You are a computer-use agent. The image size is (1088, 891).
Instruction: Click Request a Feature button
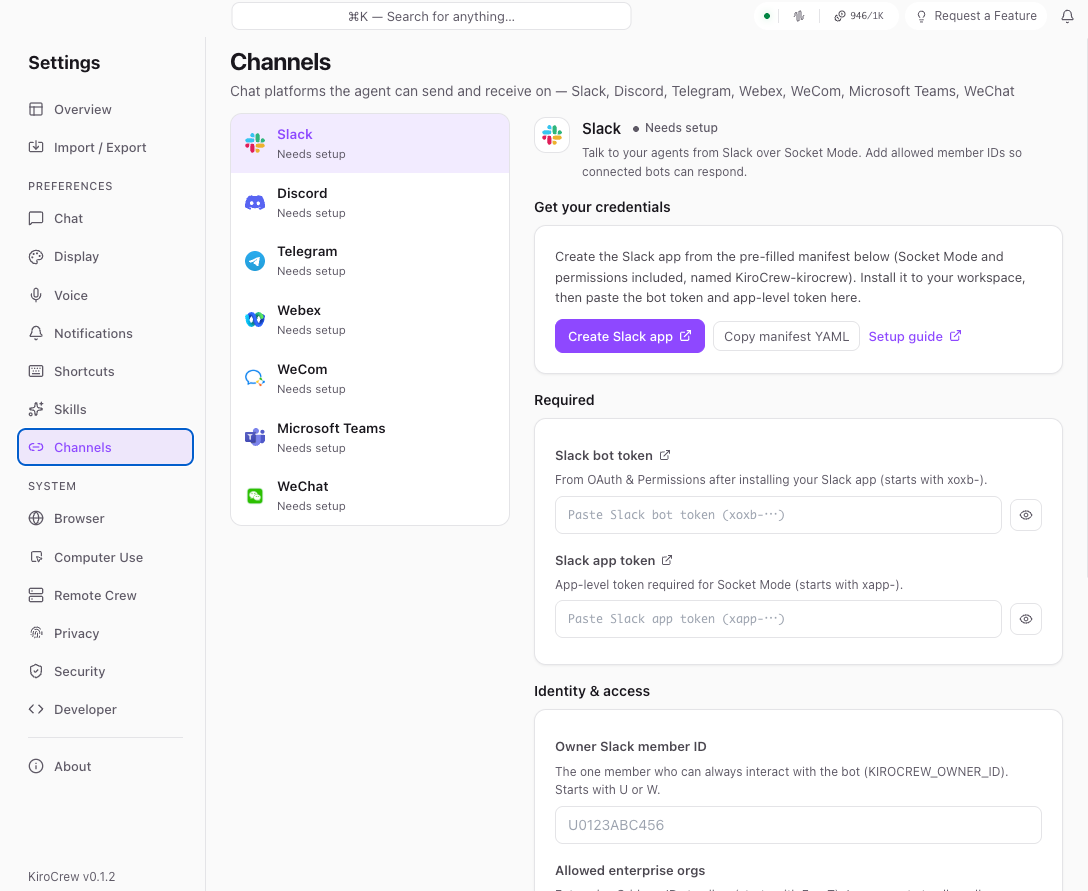(976, 16)
